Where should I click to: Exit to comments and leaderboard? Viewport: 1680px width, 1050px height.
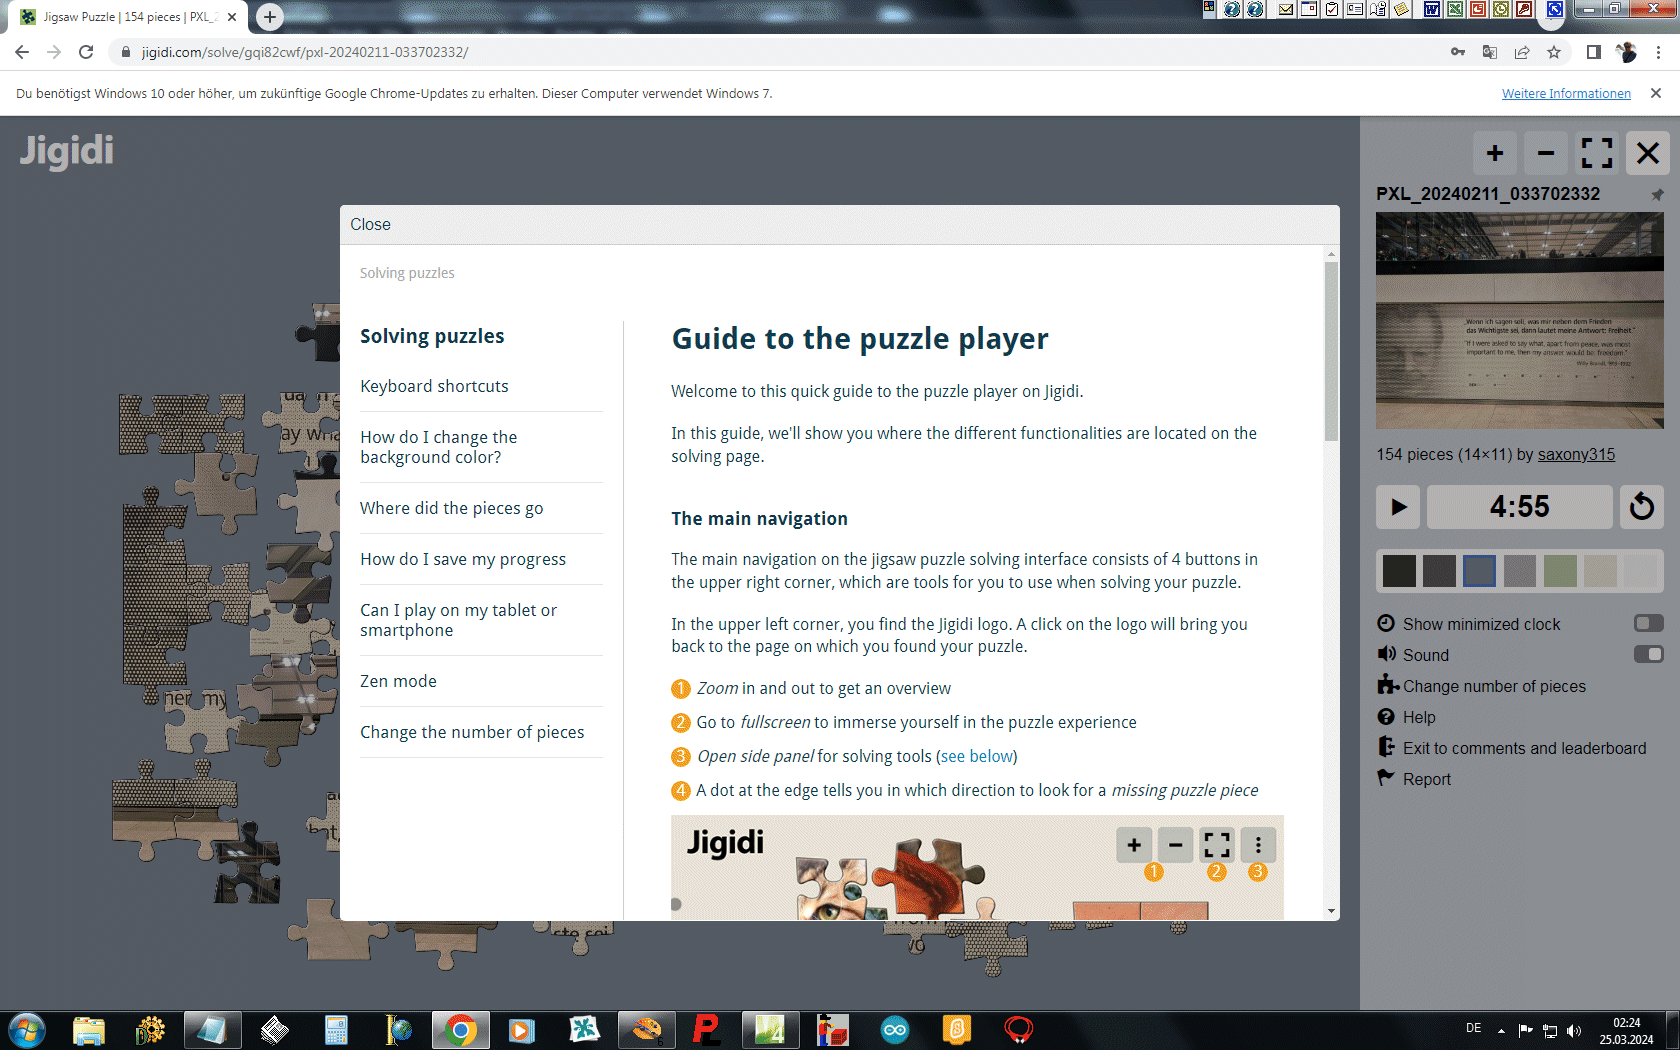click(x=1512, y=748)
